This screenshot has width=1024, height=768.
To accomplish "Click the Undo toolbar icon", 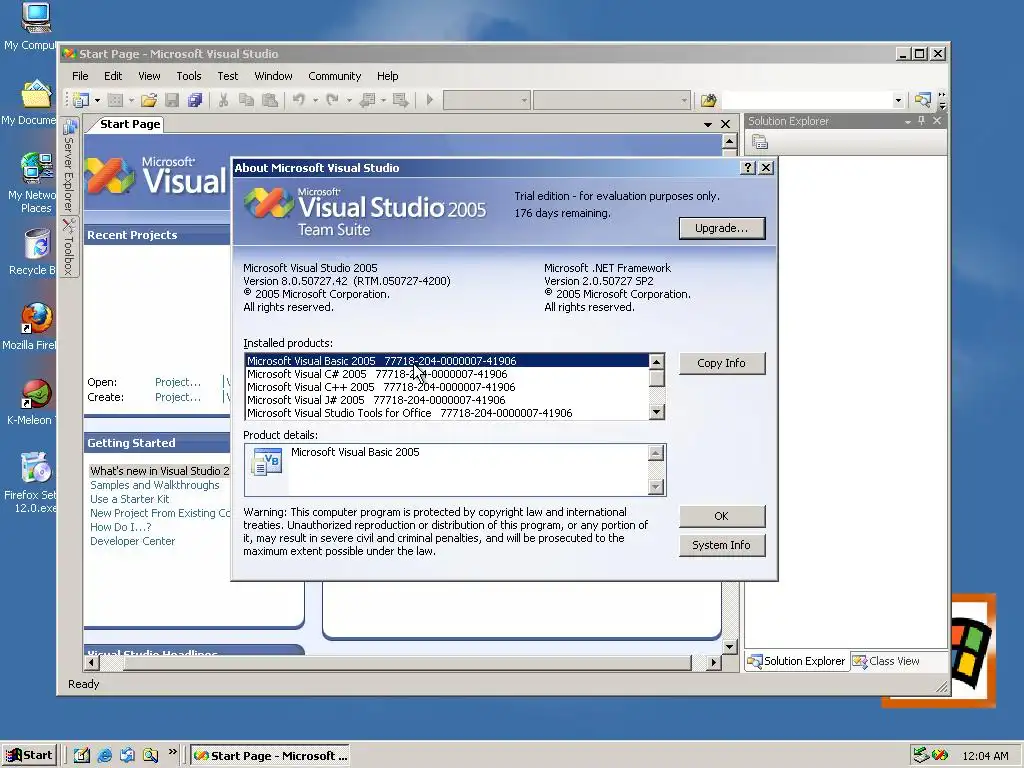I will pos(298,100).
